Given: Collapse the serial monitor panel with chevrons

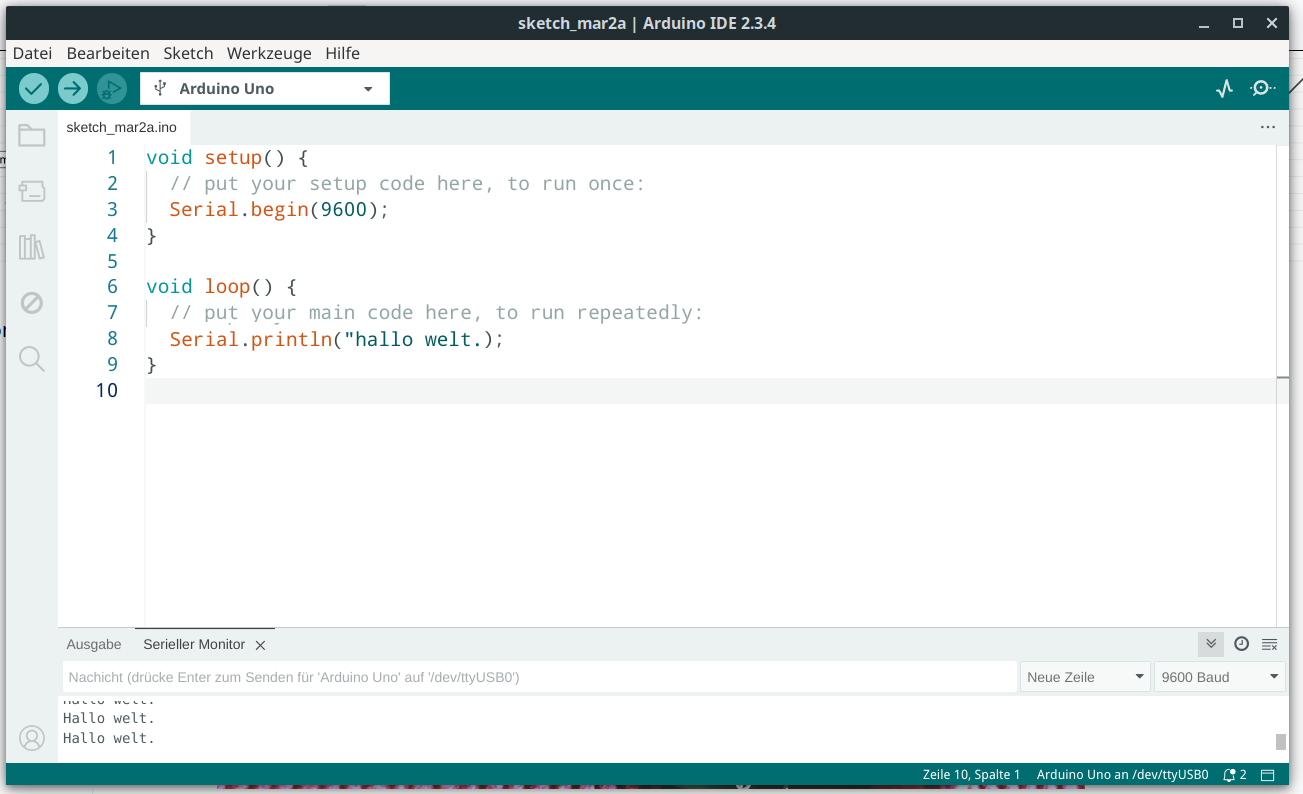Looking at the screenshot, I should pyautogui.click(x=1210, y=644).
